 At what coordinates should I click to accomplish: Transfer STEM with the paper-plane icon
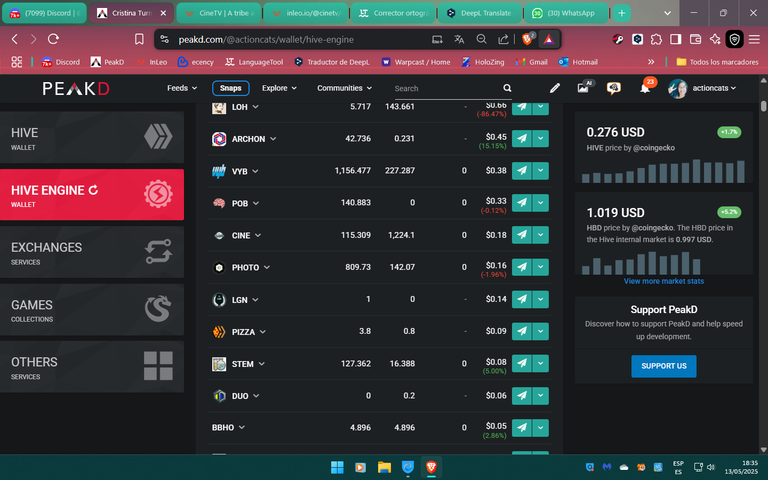pos(522,363)
